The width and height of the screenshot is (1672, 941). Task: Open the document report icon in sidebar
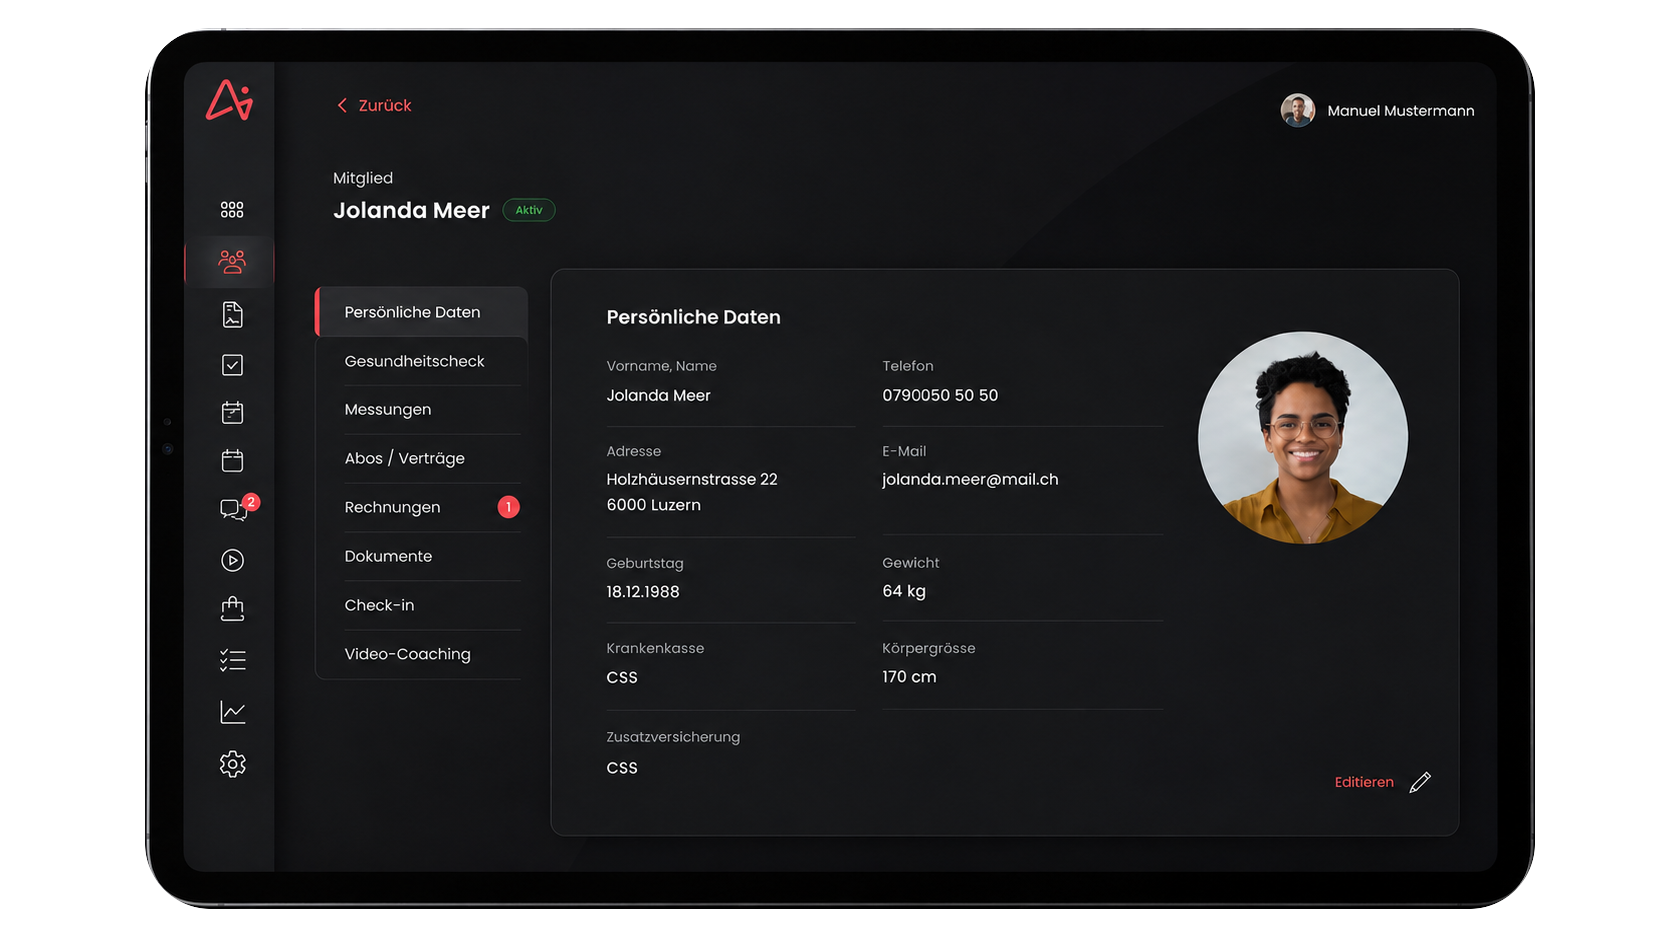[232, 314]
